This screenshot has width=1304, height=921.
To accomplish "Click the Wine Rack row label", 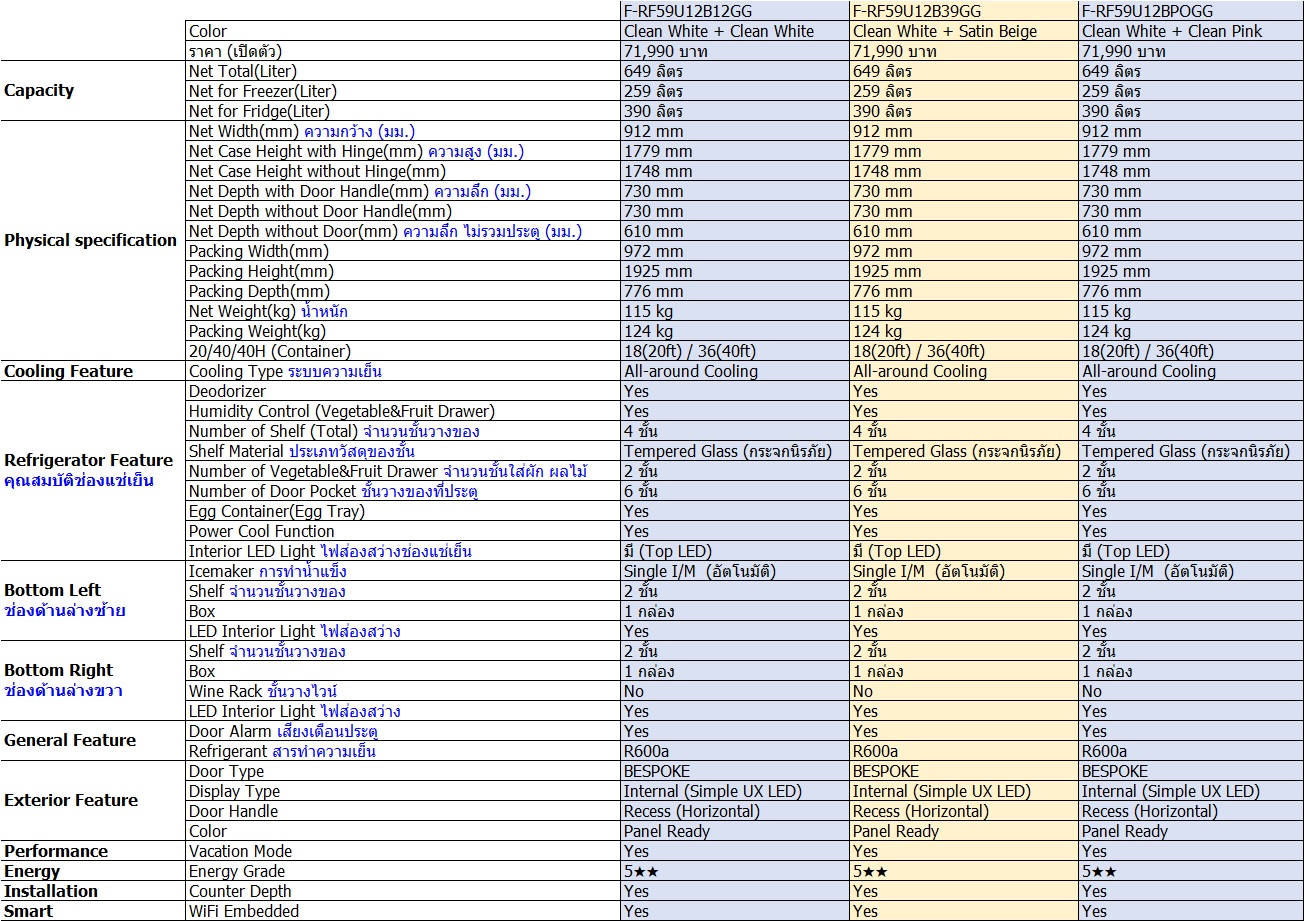I will 263,691.
